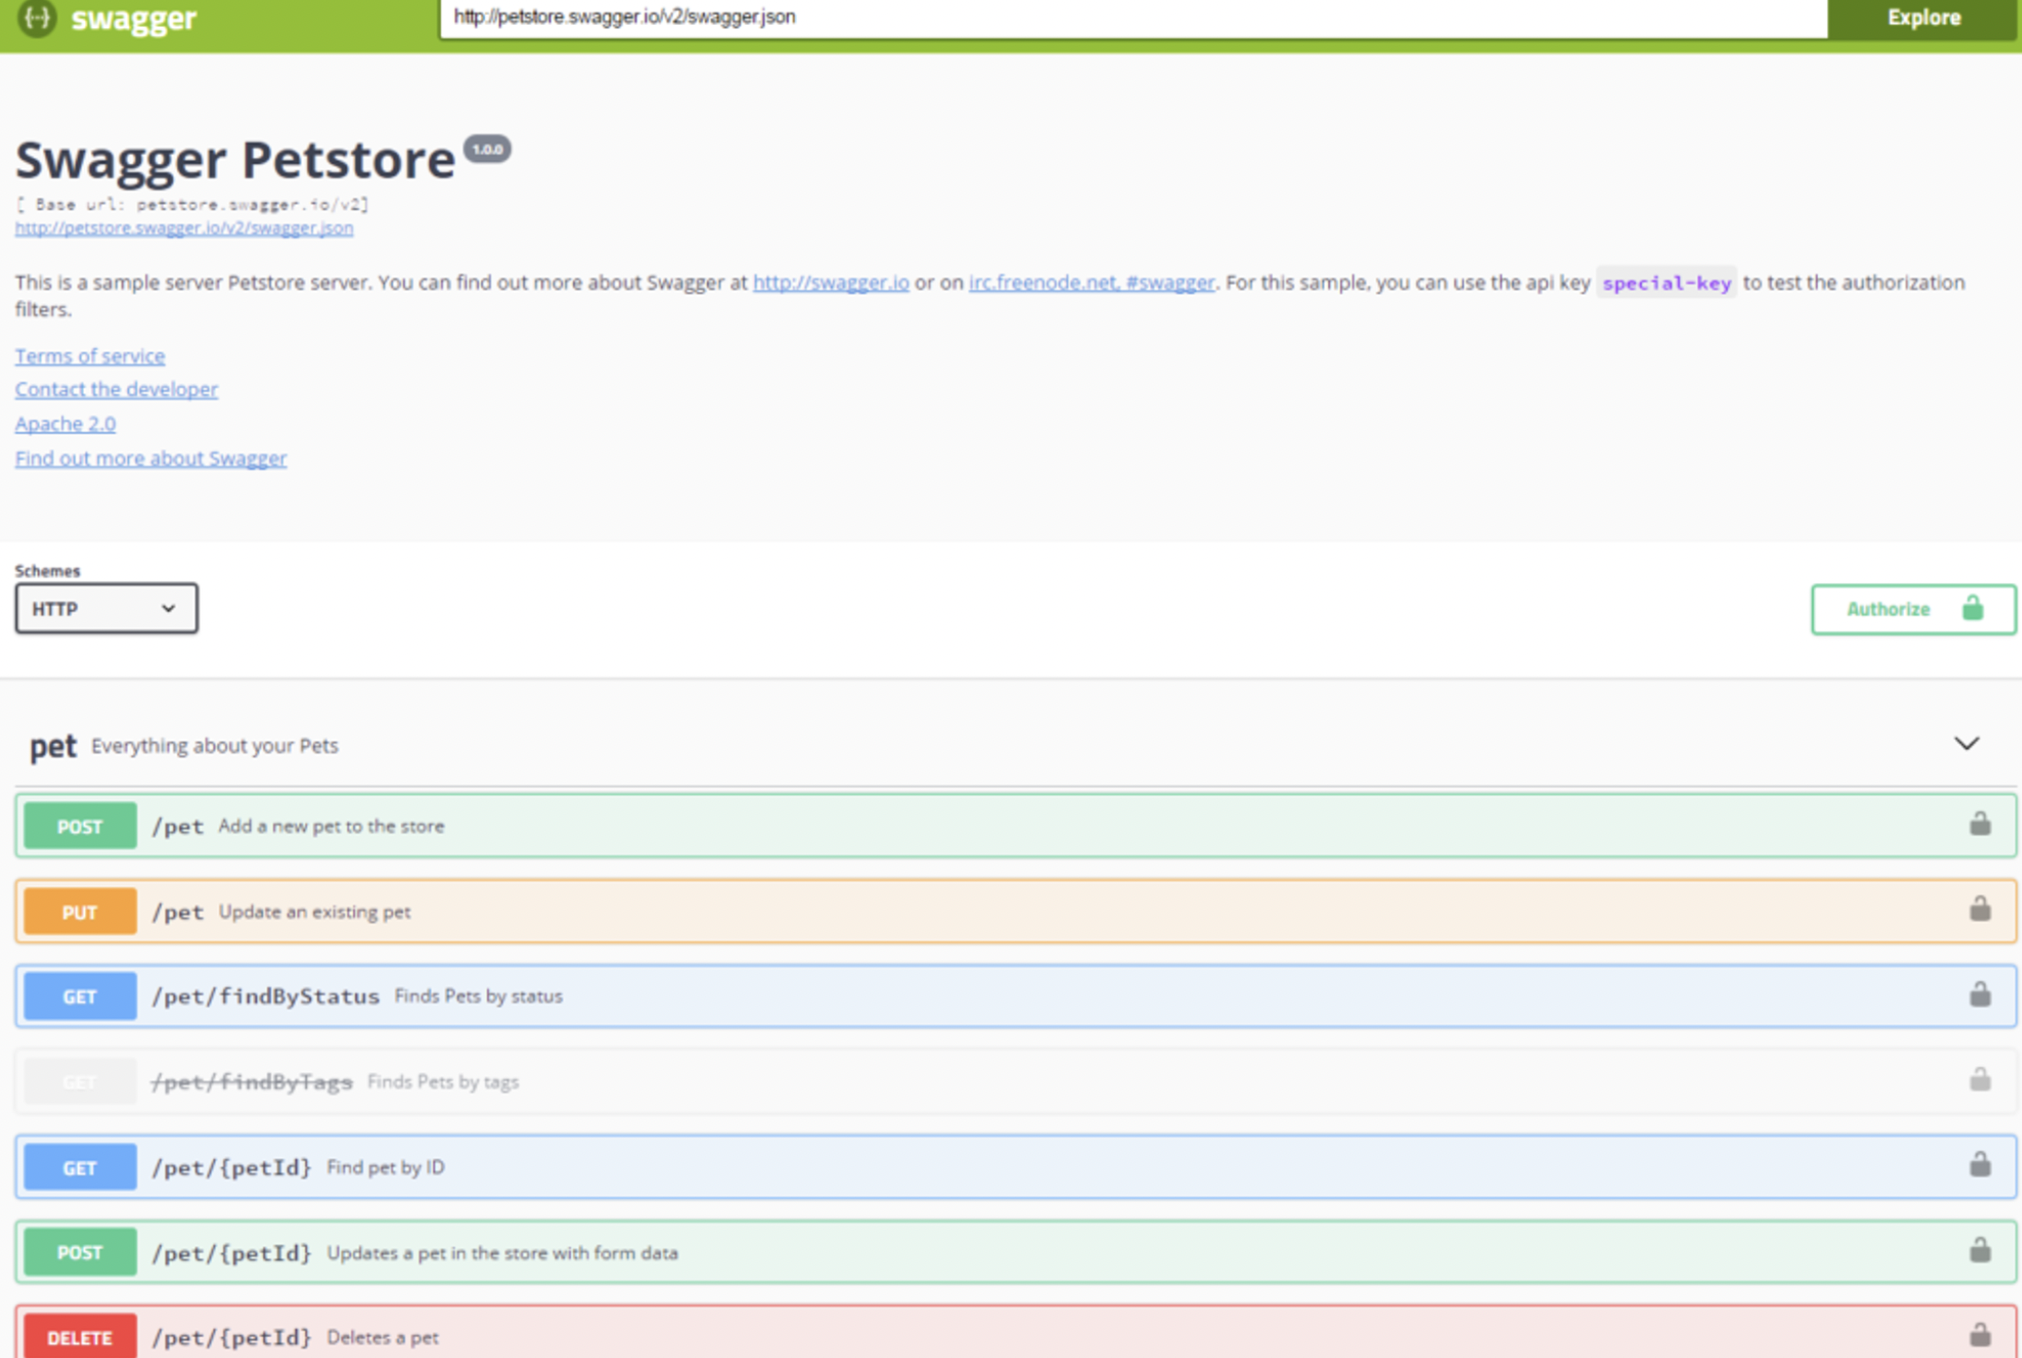This screenshot has height=1358, width=2022.
Task: Click the lock icon on PUT /pet
Action: point(1979,909)
